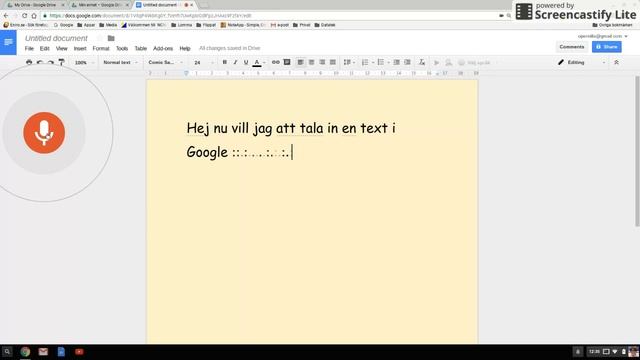Click the Undo arrow icon
This screenshot has width=640, height=360.
click(40, 62)
